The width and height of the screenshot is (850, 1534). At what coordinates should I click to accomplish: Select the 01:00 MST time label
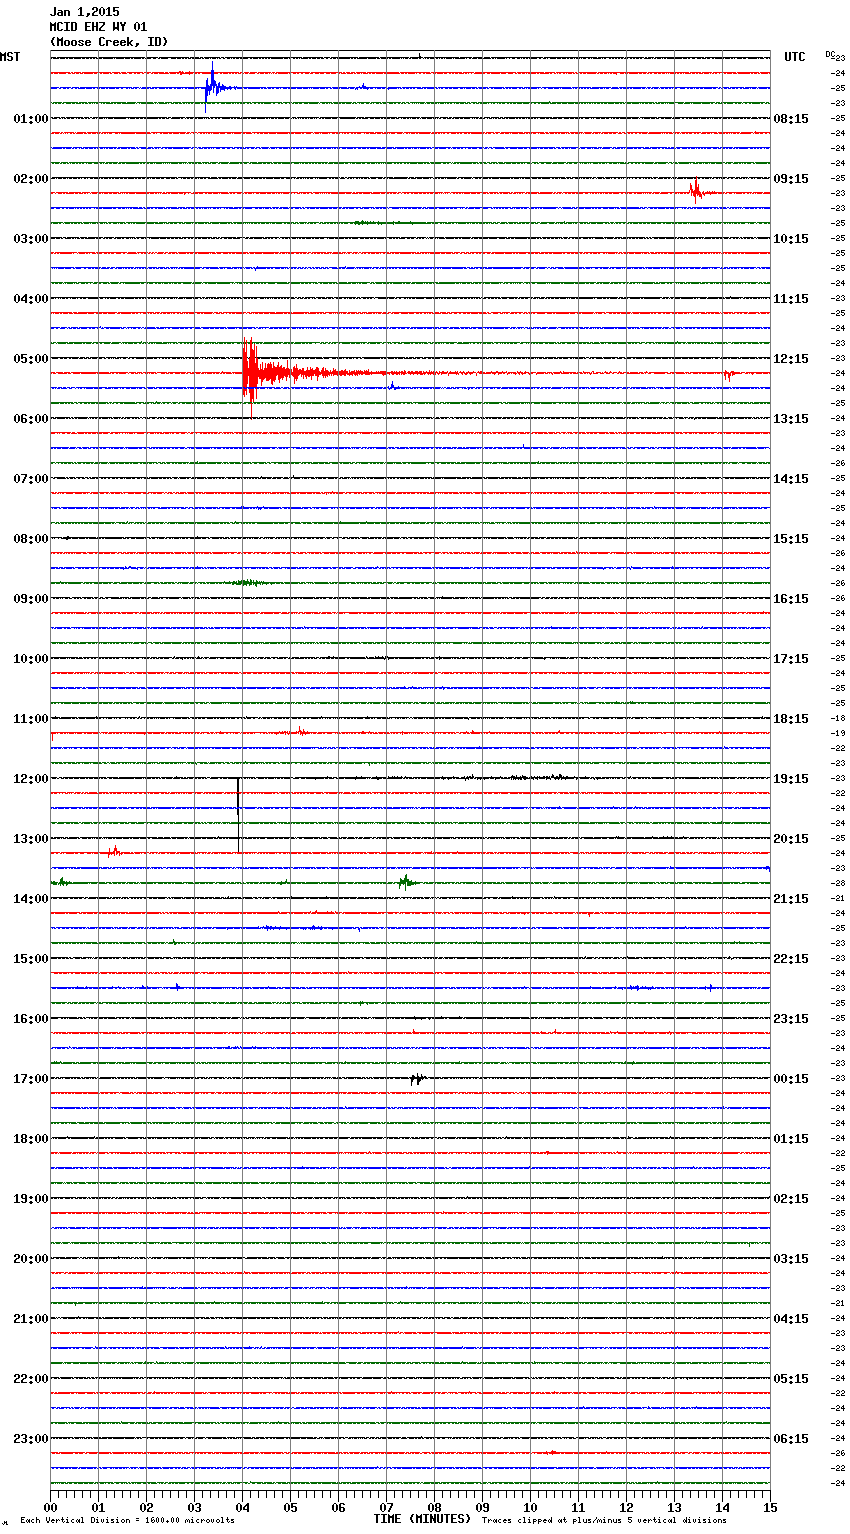click(30, 119)
